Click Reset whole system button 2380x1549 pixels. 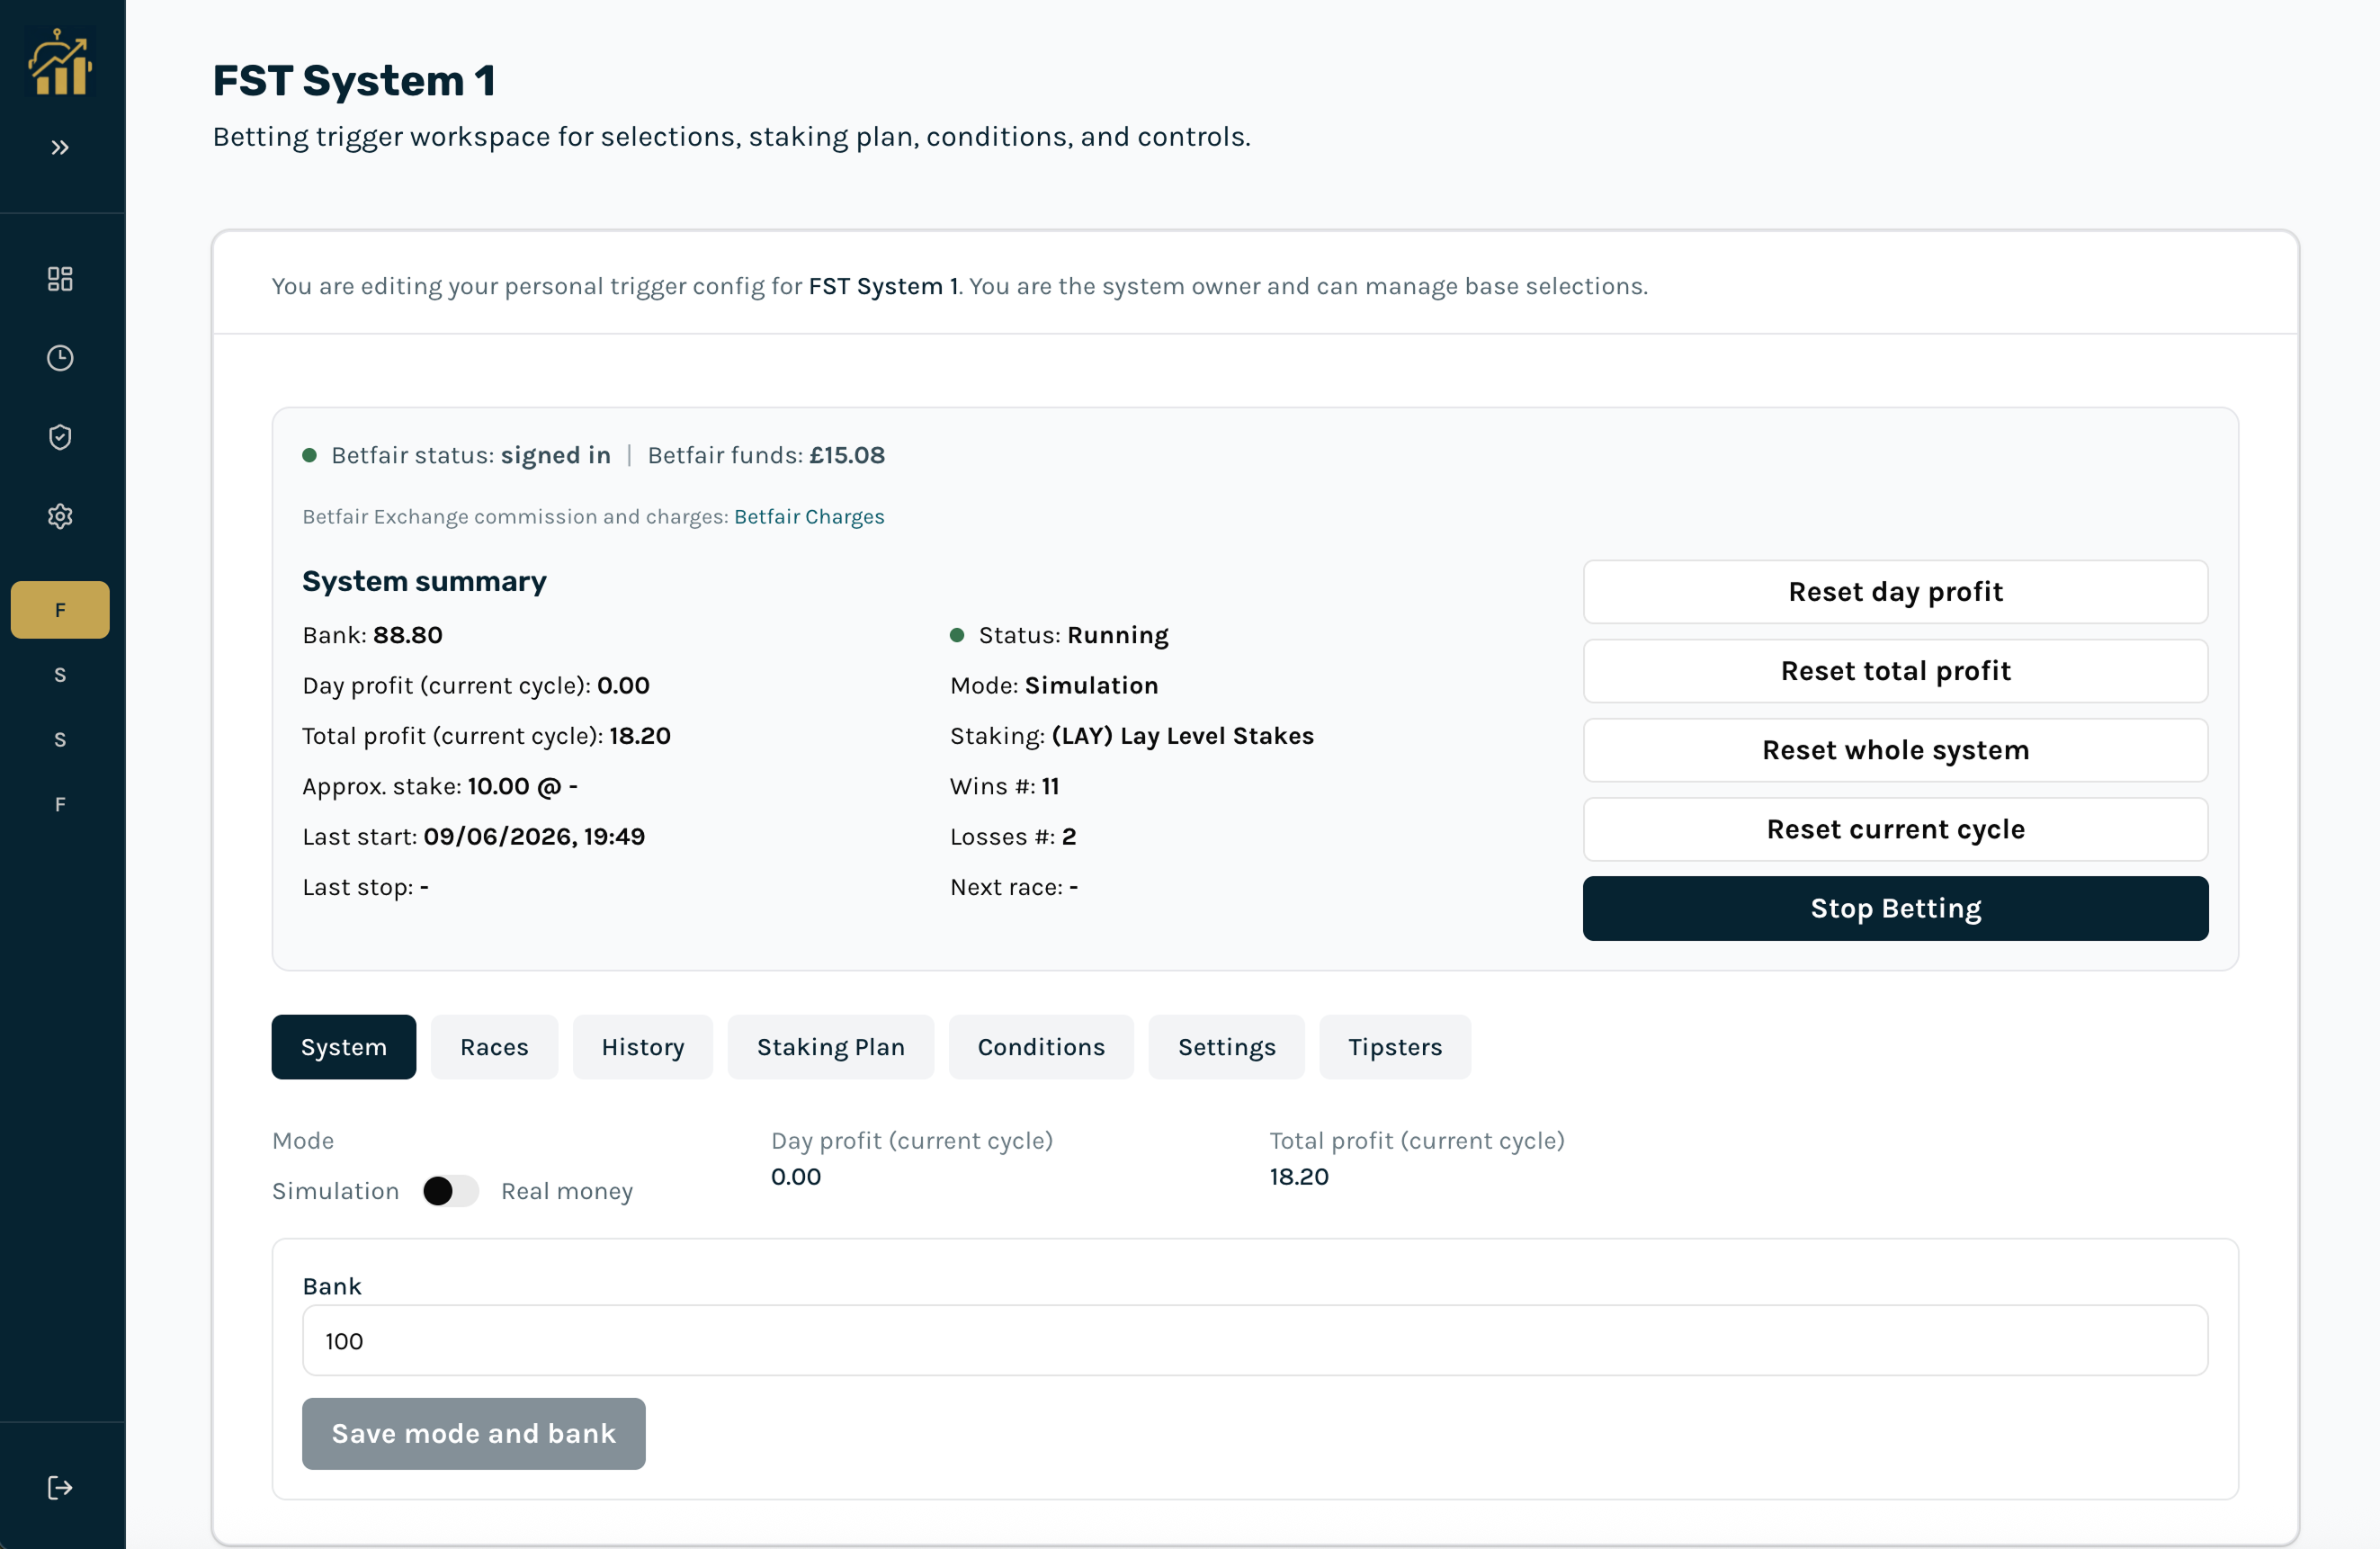pos(1895,750)
